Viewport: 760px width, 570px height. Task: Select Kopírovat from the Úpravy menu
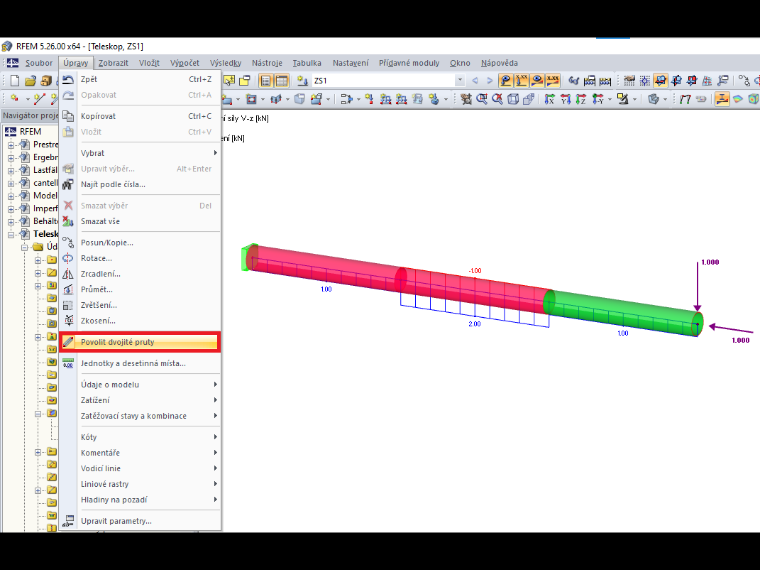pos(140,116)
